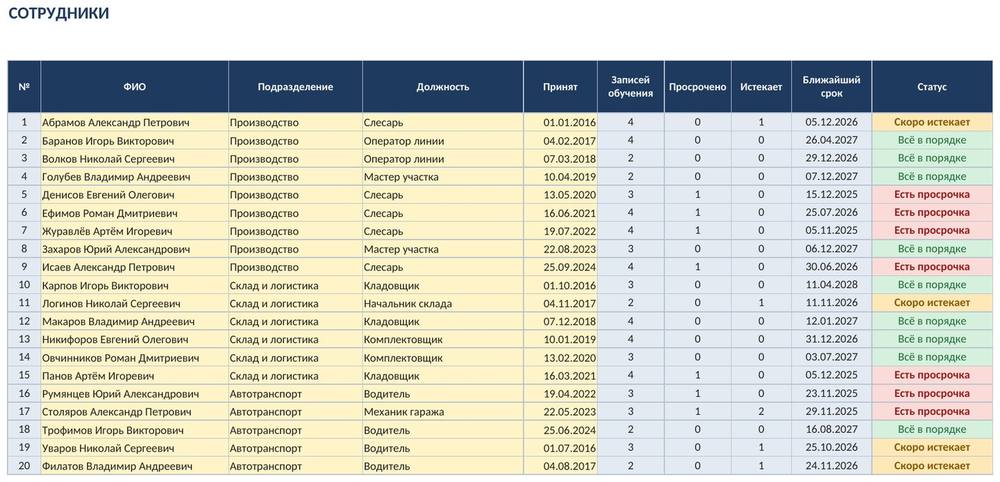Screen dimensions: 1000x482
Task: Click Есть просрочка status in Денисов's row
Action: pos(932,194)
